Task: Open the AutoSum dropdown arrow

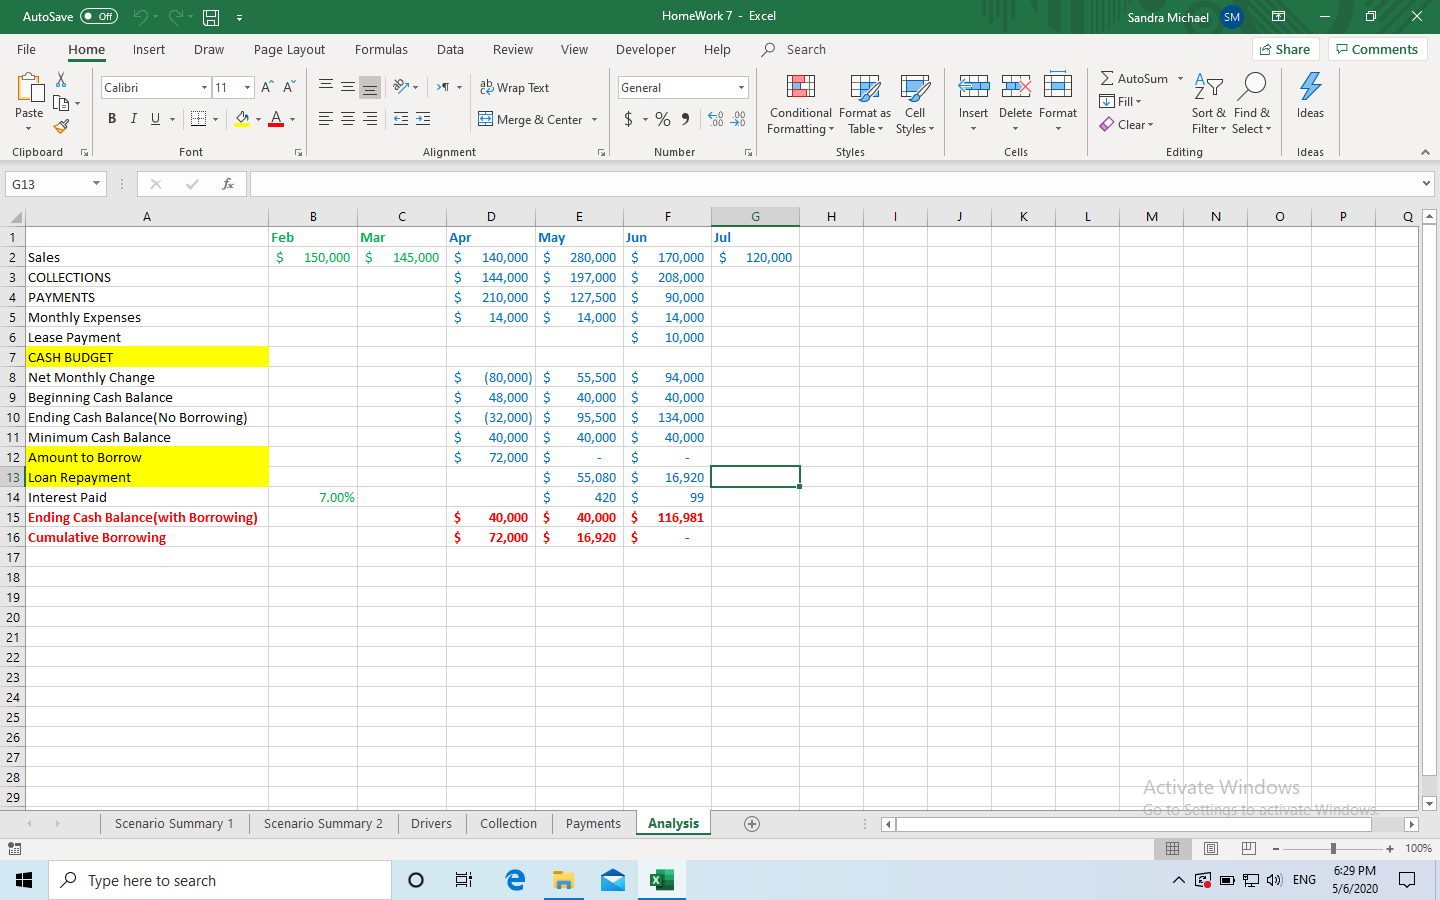Action: pos(1181,79)
